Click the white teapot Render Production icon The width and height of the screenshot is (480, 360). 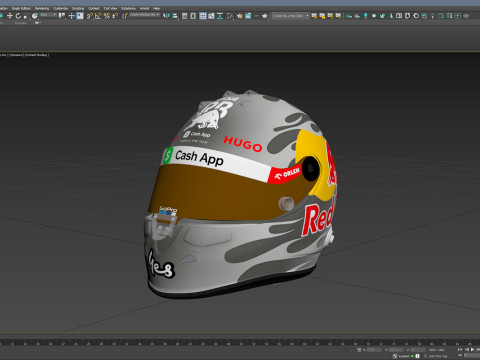coord(265,16)
